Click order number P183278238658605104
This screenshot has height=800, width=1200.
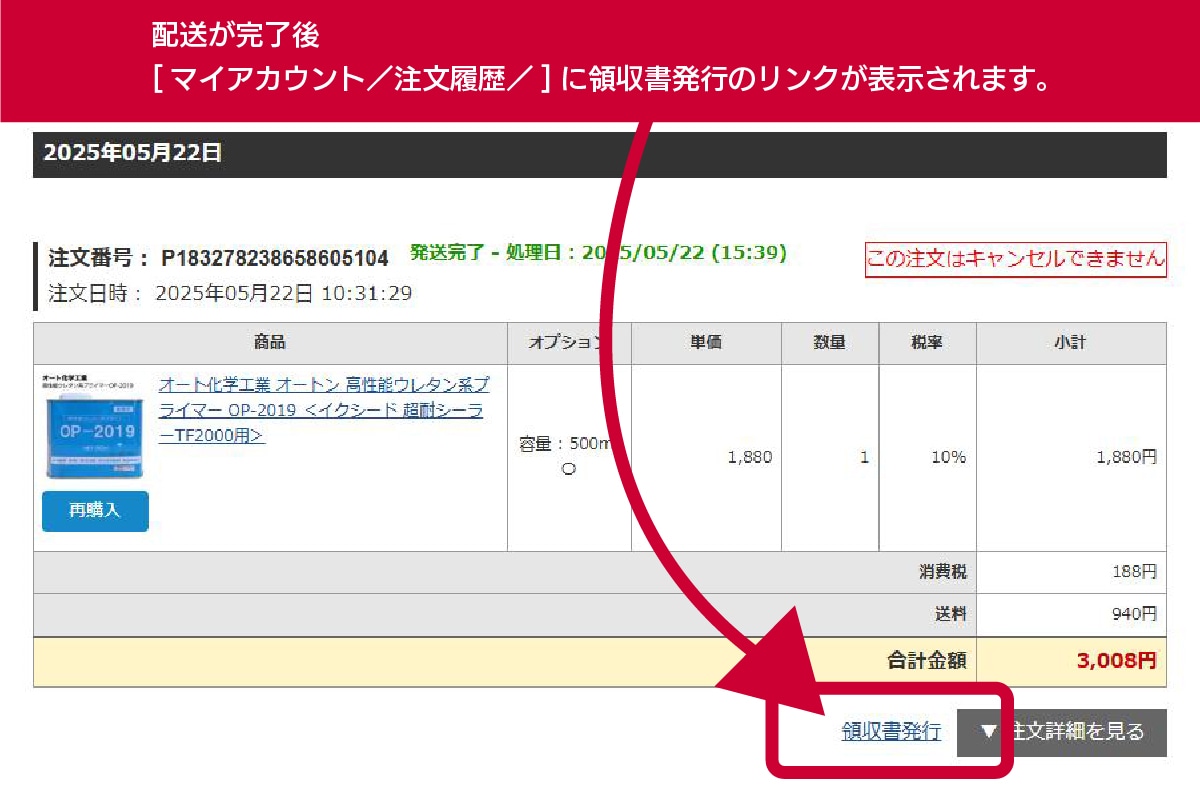pyautogui.click(x=274, y=259)
